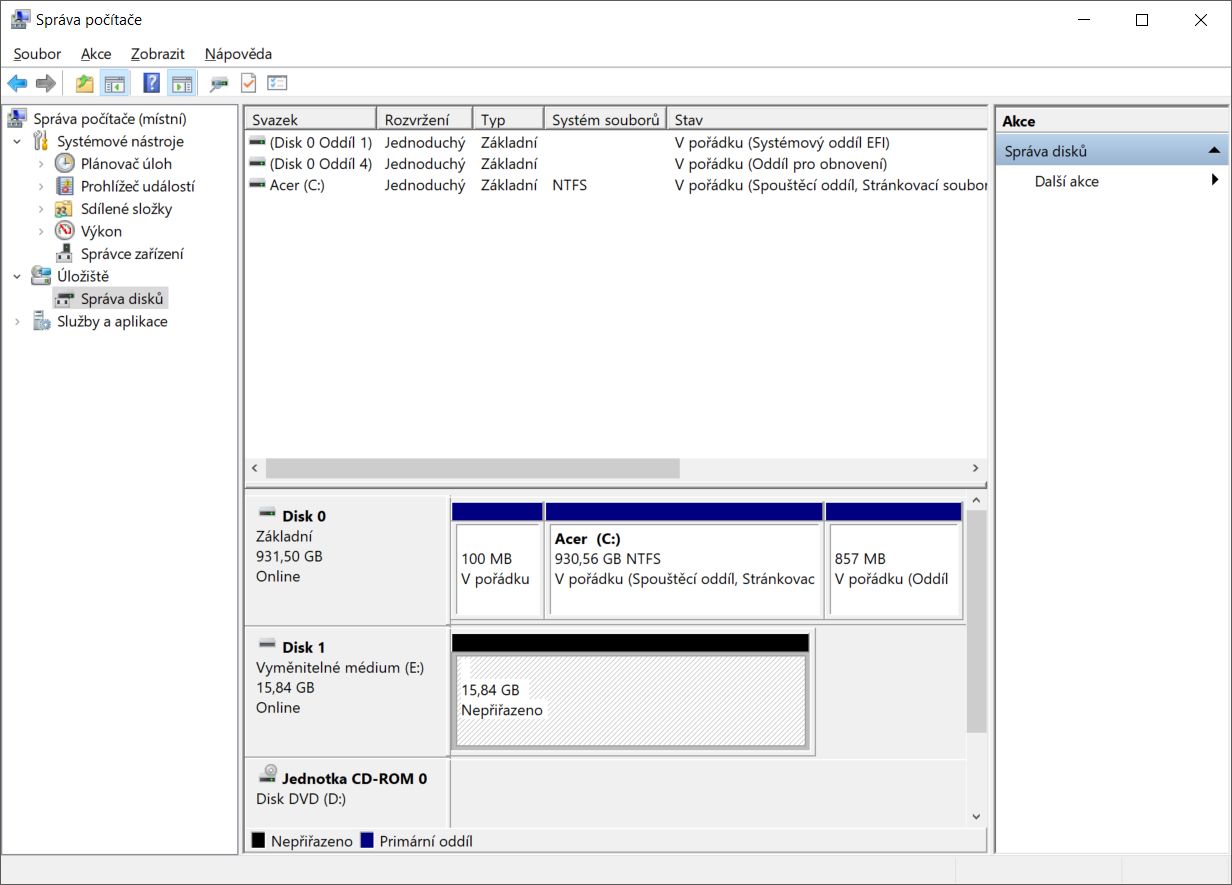
Task: Click the checkmark document toolbar icon
Action: 248,83
